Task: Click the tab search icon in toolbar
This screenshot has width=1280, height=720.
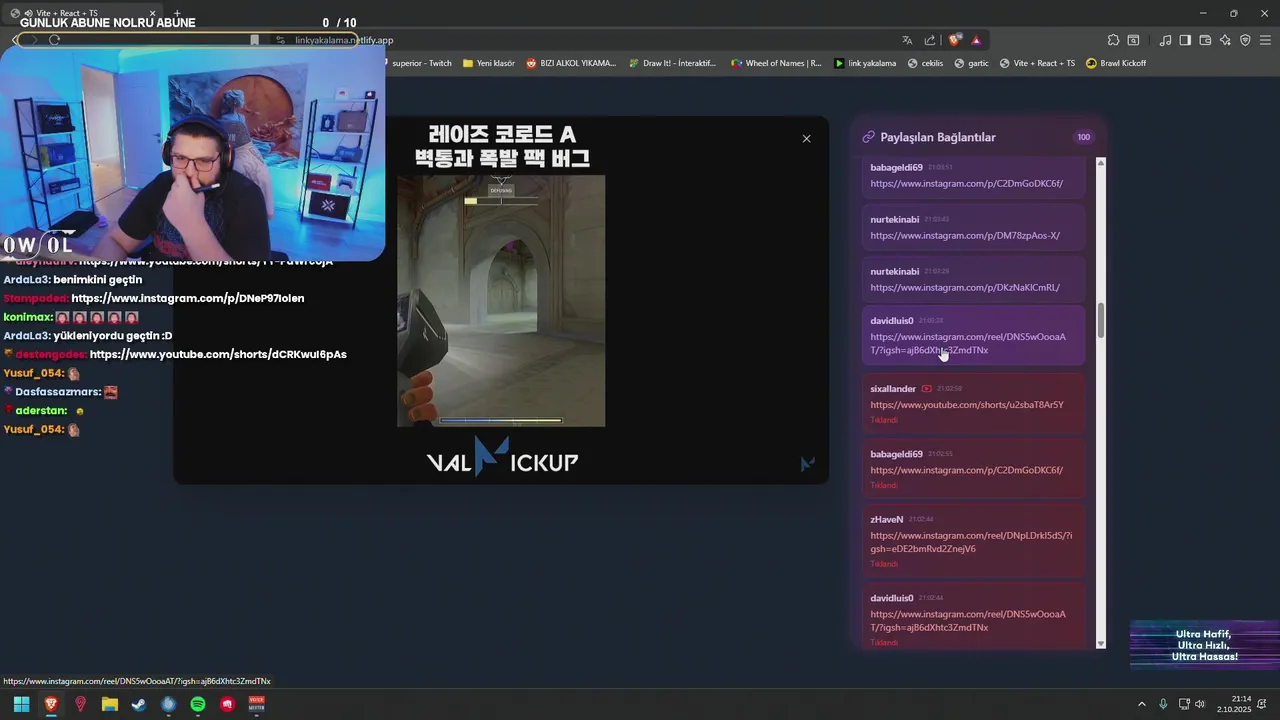Action: pyautogui.click(x=1133, y=40)
